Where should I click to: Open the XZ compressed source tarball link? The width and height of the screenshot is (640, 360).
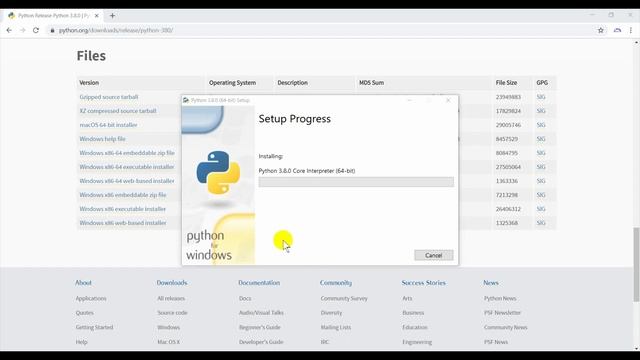pos(118,111)
